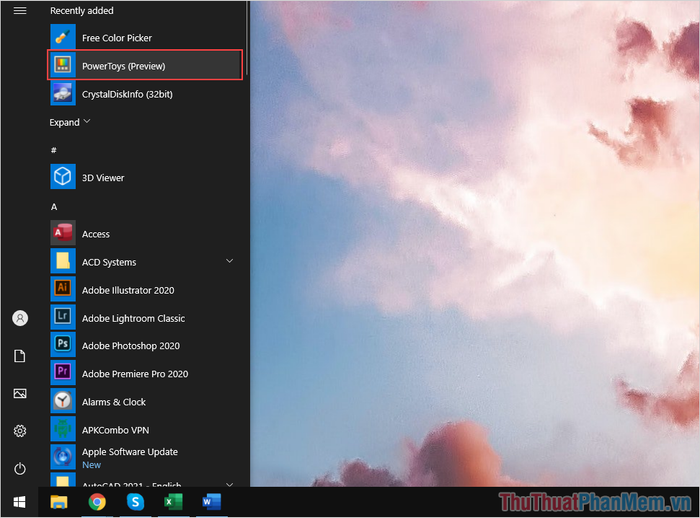
Task: Open Excel from the taskbar
Action: point(173,502)
